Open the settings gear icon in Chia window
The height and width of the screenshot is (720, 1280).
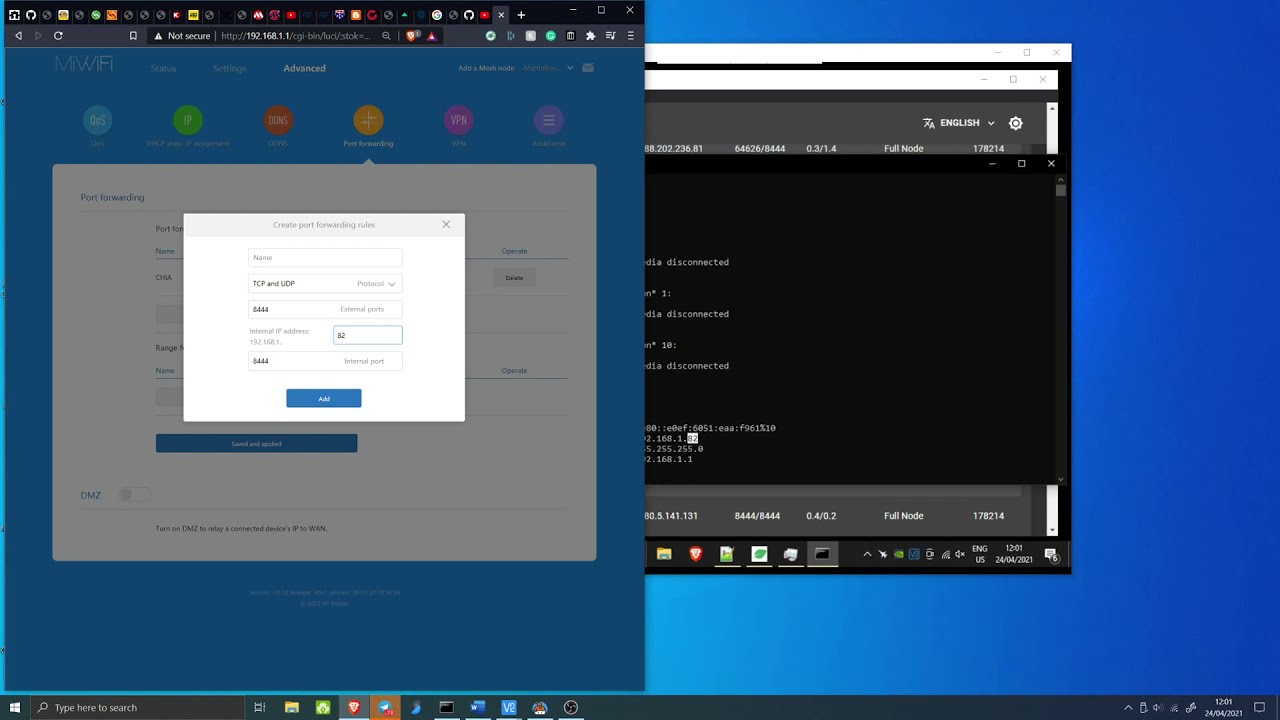[1016, 123]
